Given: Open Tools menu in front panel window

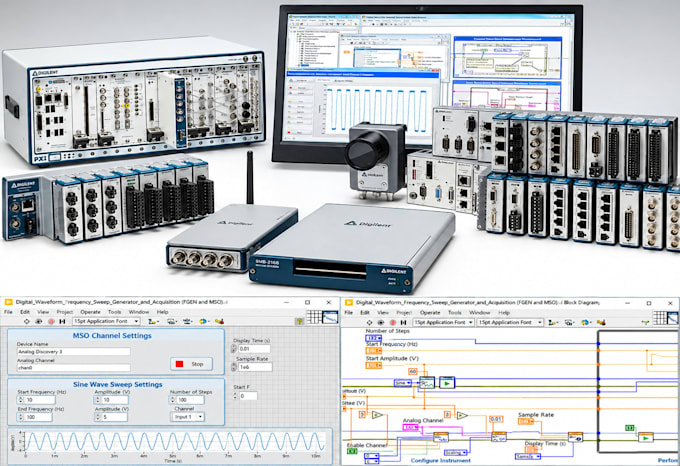Looking at the screenshot, I should click(x=114, y=312).
